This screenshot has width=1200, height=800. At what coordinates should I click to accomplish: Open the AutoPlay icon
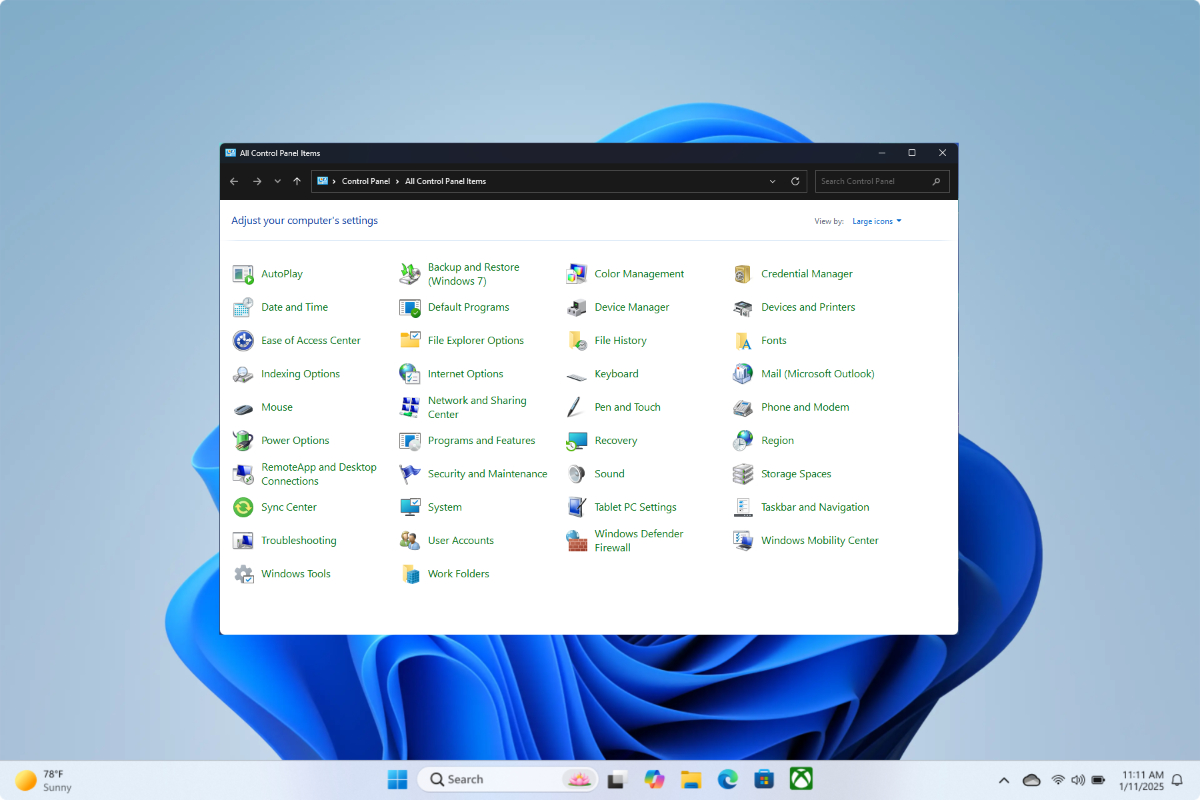pyautogui.click(x=243, y=274)
